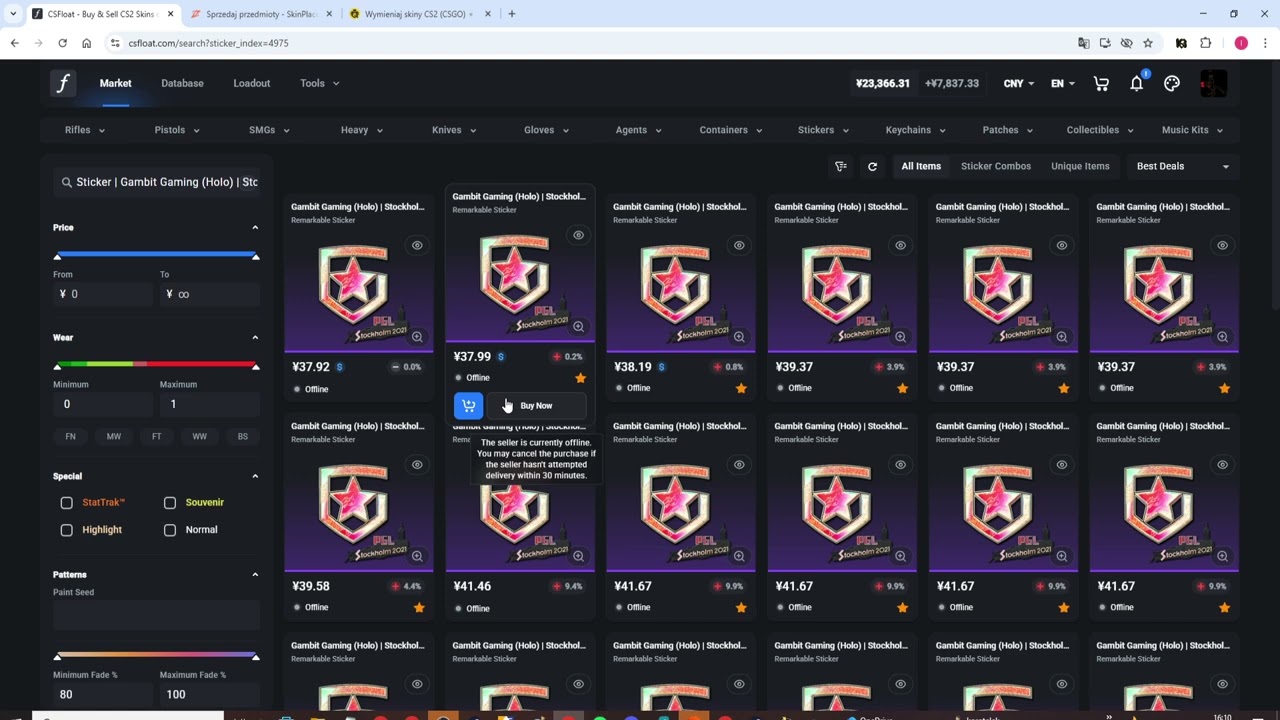This screenshot has height=720, width=1280.
Task: Tick the Normal checkbox
Action: click(x=170, y=530)
